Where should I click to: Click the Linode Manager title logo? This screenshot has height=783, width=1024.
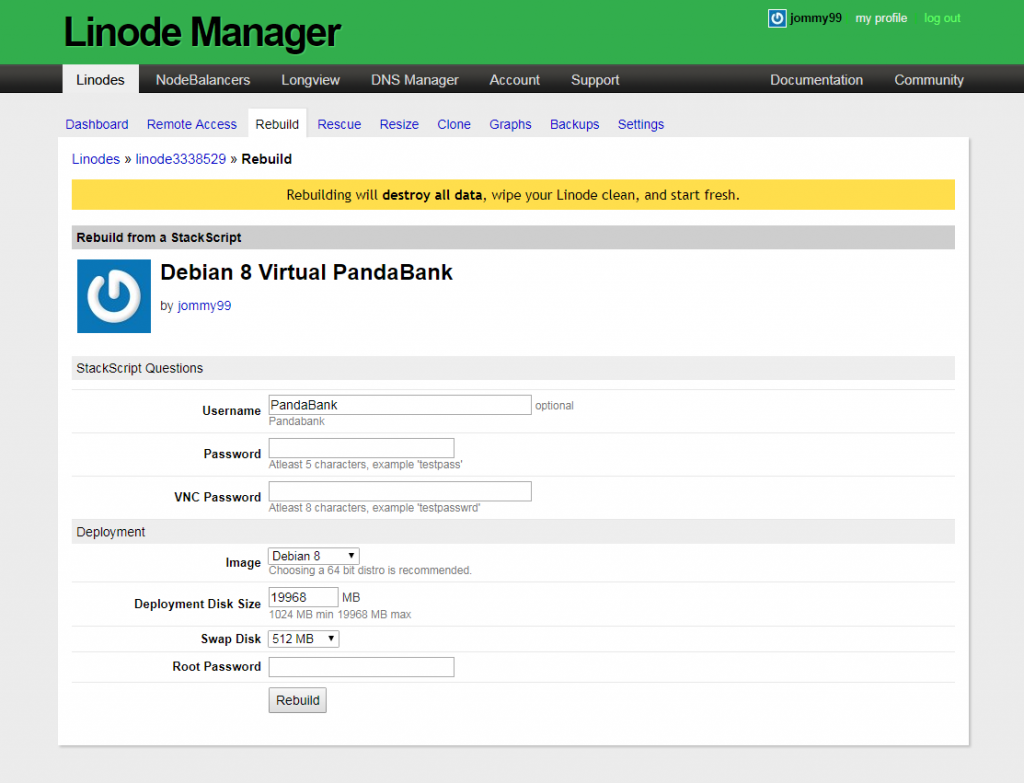(x=202, y=32)
